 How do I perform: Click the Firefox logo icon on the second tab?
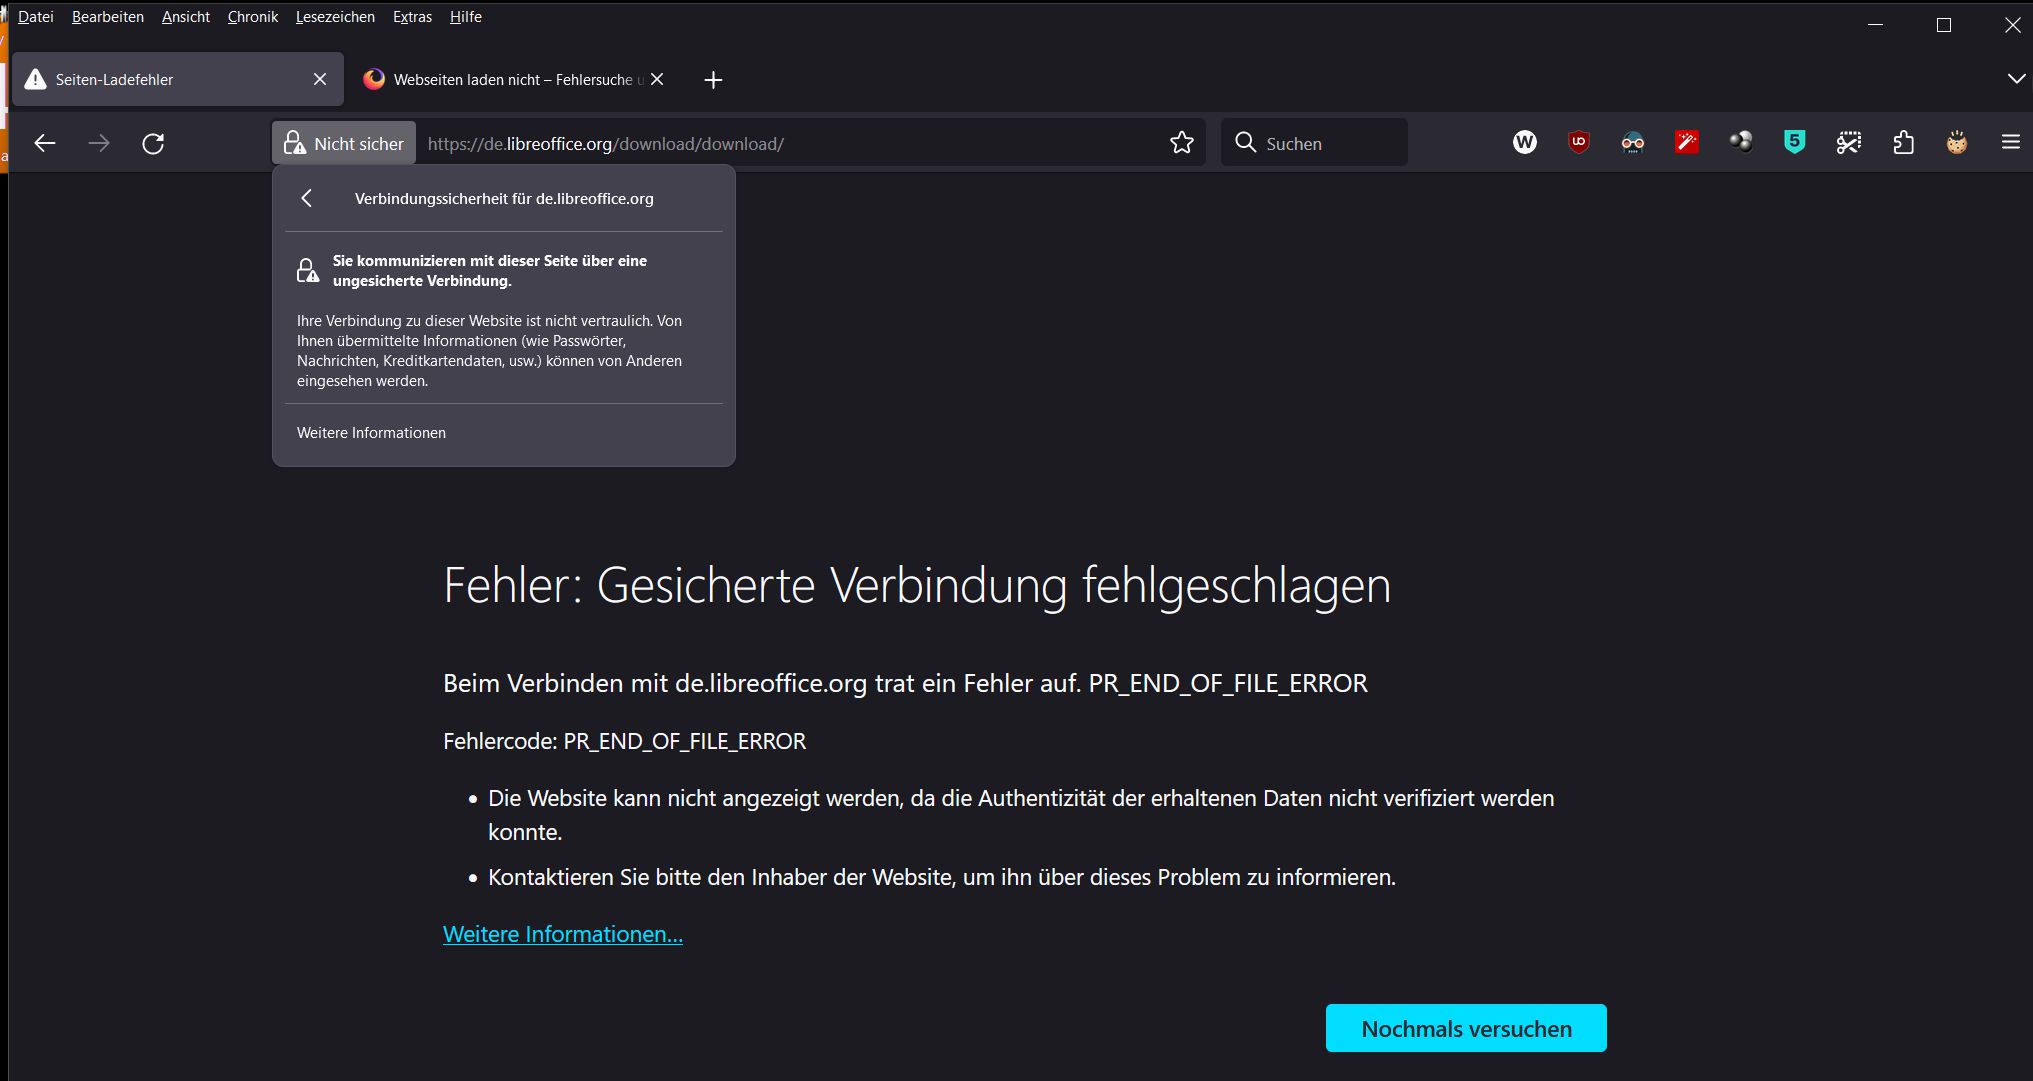click(374, 79)
